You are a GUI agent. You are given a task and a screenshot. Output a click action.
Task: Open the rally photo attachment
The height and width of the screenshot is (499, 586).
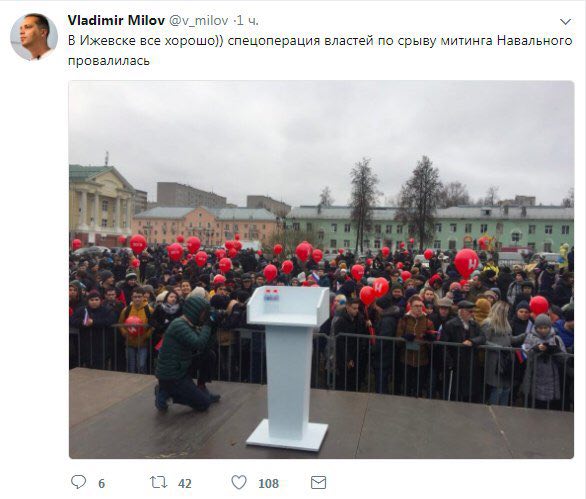pos(321,269)
